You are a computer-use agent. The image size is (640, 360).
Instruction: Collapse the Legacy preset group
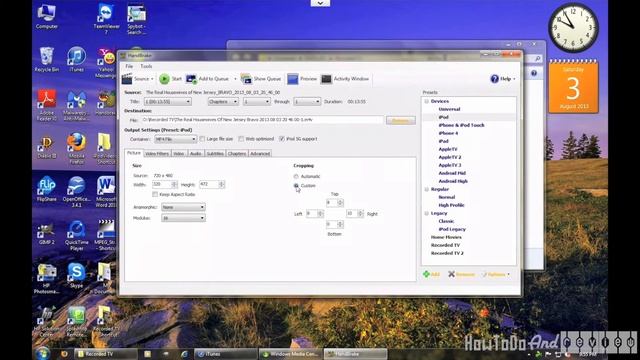tap(427, 213)
